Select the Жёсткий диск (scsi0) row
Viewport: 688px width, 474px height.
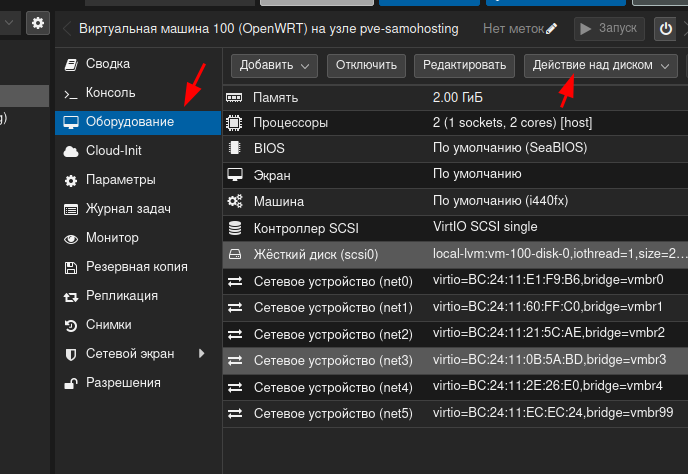tap(455, 255)
